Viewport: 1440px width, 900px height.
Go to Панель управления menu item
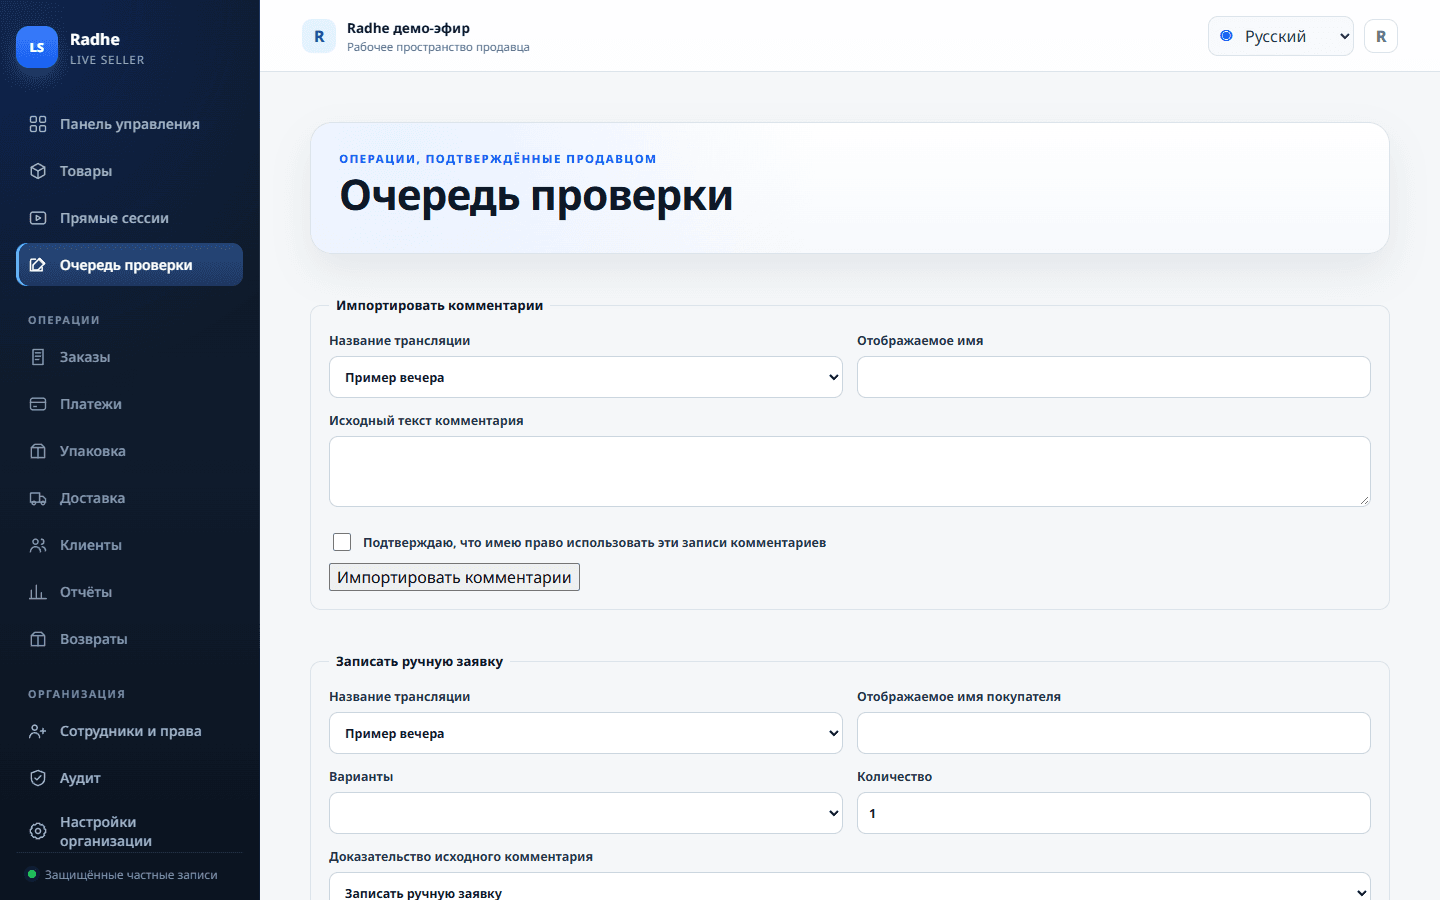tap(130, 124)
